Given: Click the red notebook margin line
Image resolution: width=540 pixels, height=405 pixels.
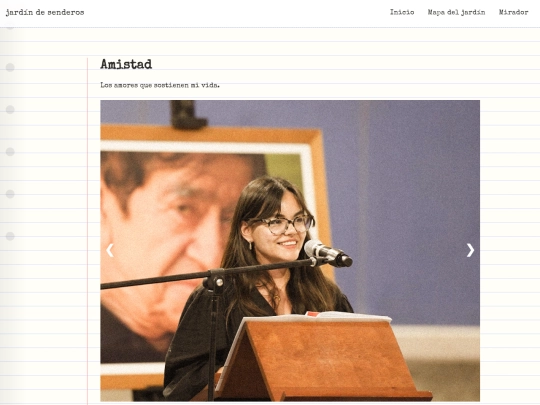Looking at the screenshot, I should (87, 231).
